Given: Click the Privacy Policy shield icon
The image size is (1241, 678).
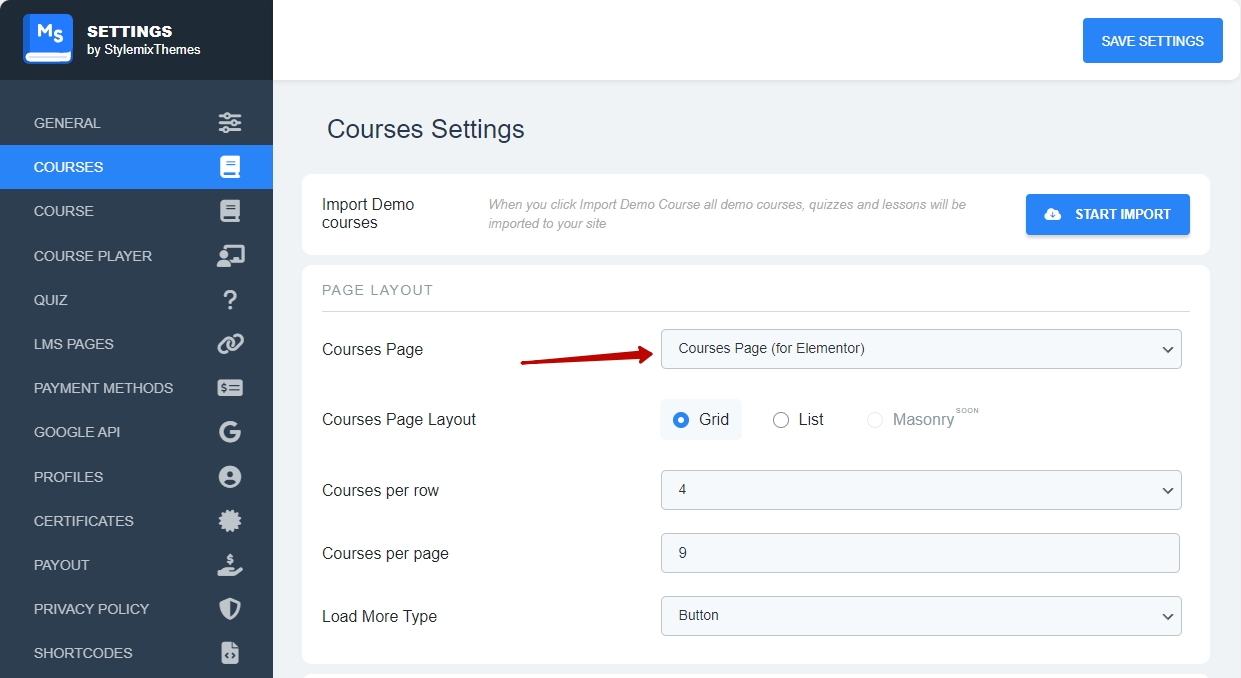Looking at the screenshot, I should tap(230, 609).
